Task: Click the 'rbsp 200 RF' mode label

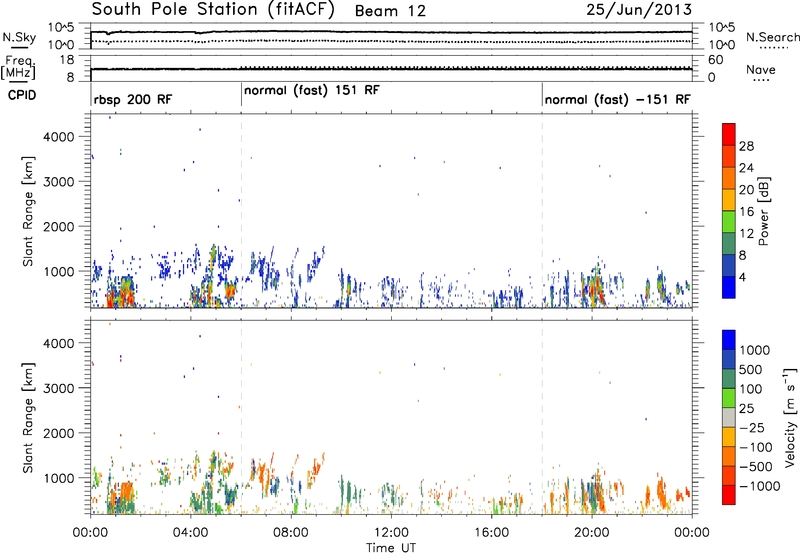Action: (x=133, y=99)
